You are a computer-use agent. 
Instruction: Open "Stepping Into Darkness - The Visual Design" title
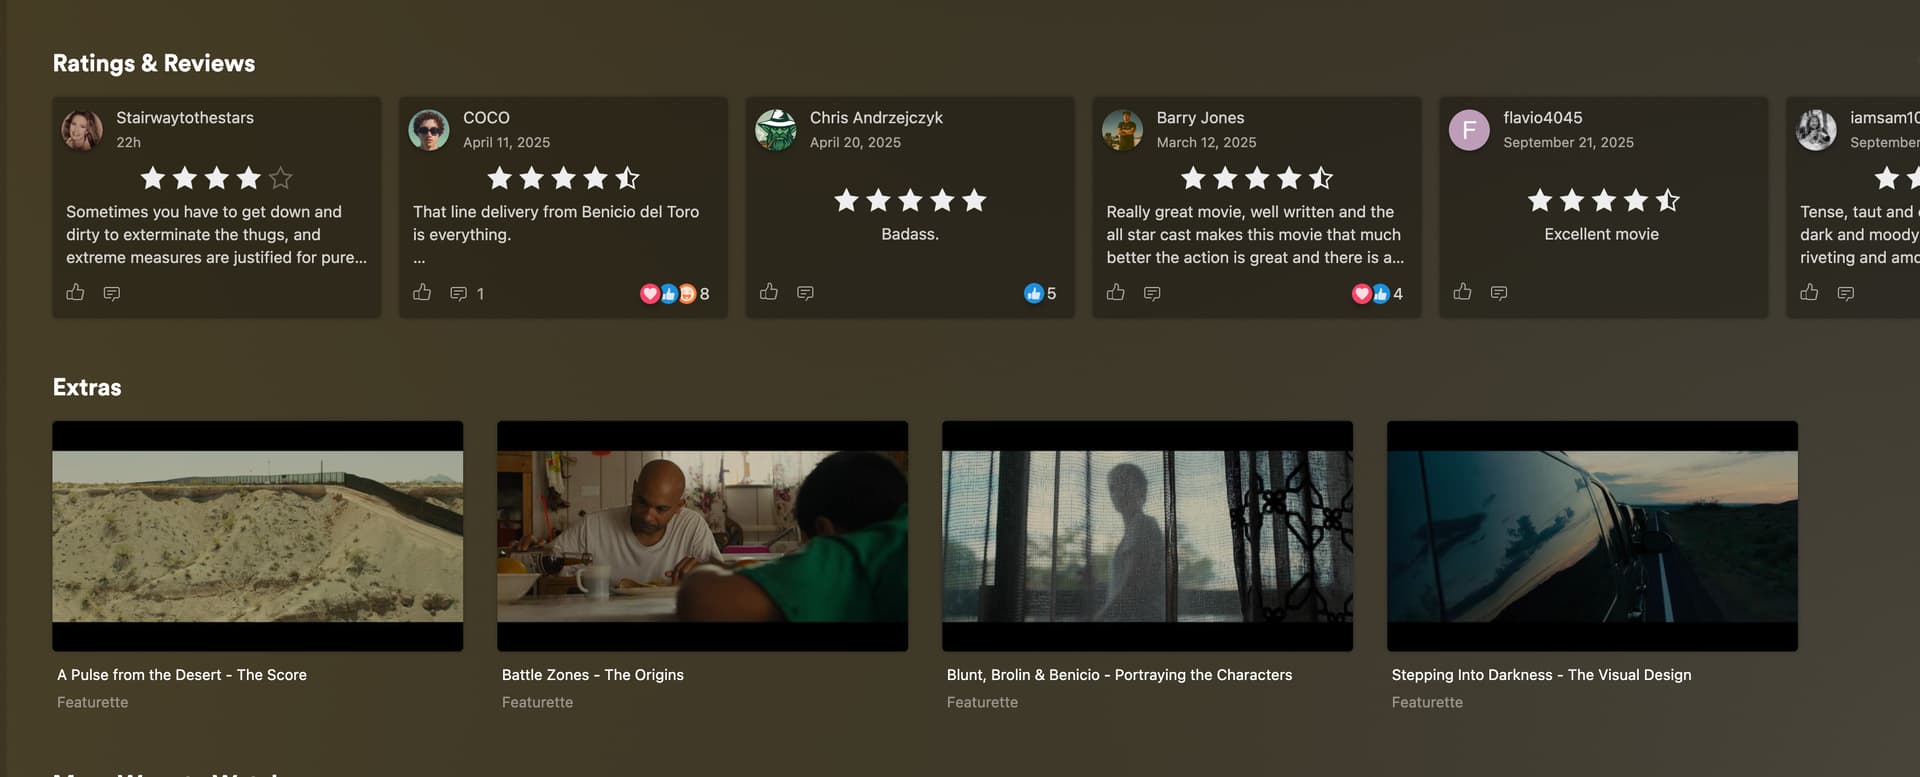tap(1541, 675)
